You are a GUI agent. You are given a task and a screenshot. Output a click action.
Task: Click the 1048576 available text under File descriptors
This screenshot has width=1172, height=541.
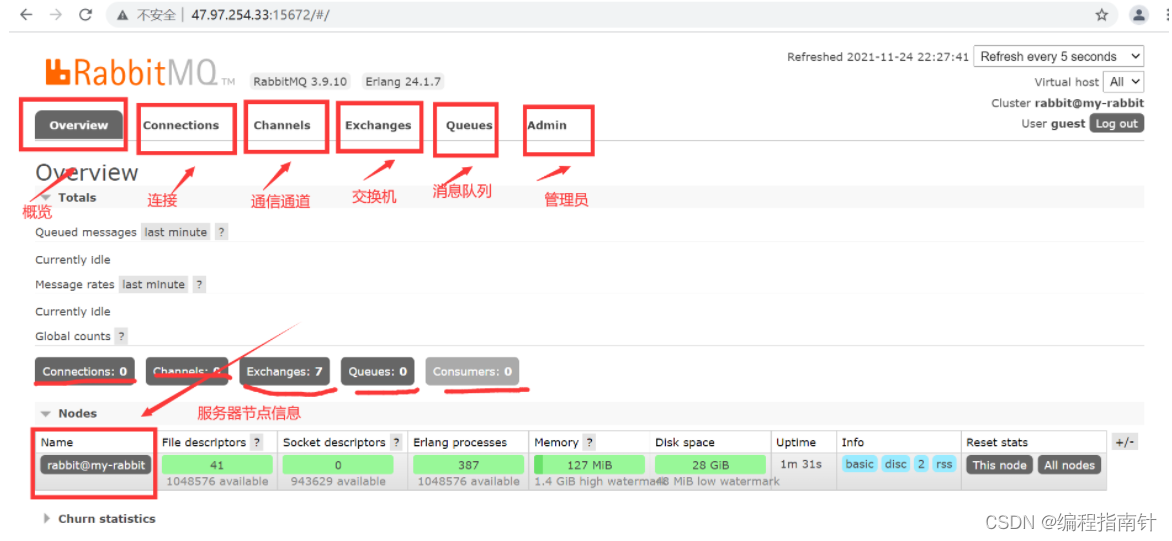click(217, 481)
